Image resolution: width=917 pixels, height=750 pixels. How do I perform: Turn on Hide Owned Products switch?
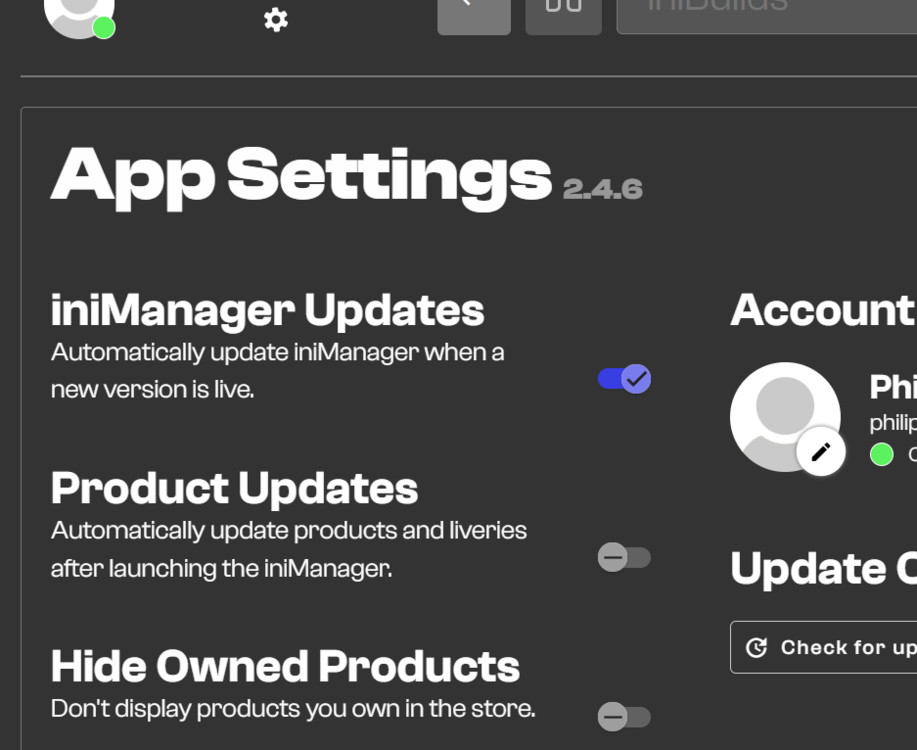pyautogui.click(x=624, y=716)
